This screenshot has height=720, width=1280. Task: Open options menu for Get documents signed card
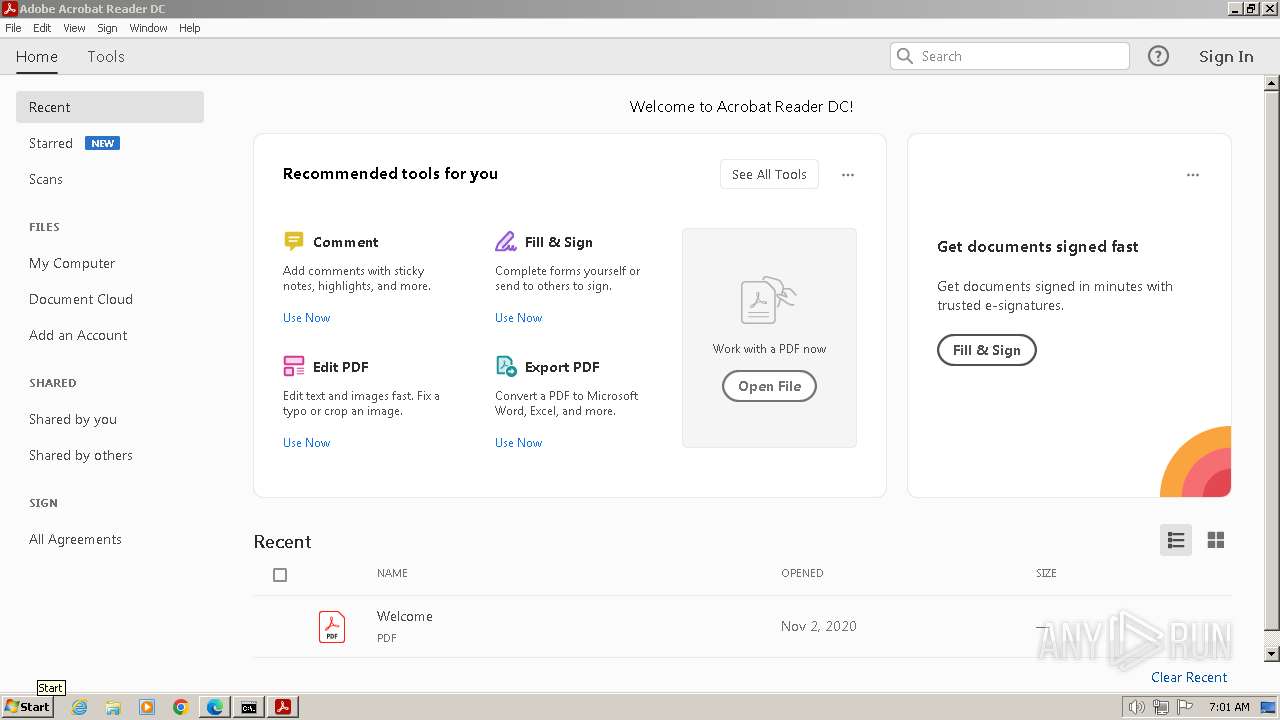1193,175
